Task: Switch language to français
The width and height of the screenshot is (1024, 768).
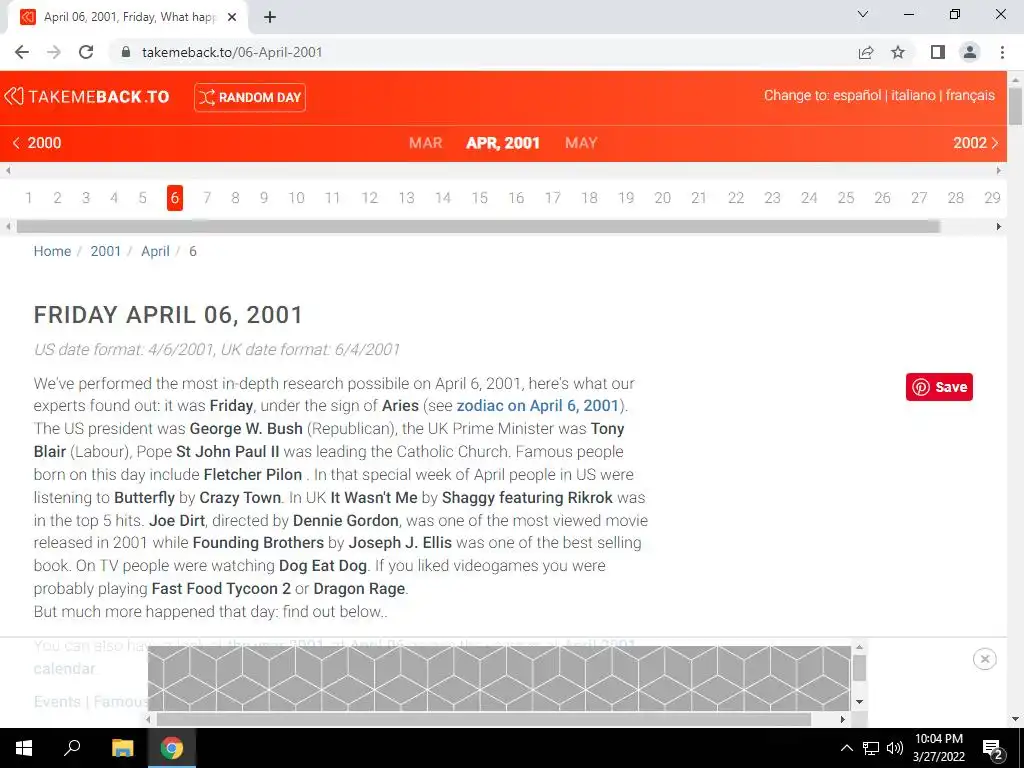Action: [x=970, y=95]
